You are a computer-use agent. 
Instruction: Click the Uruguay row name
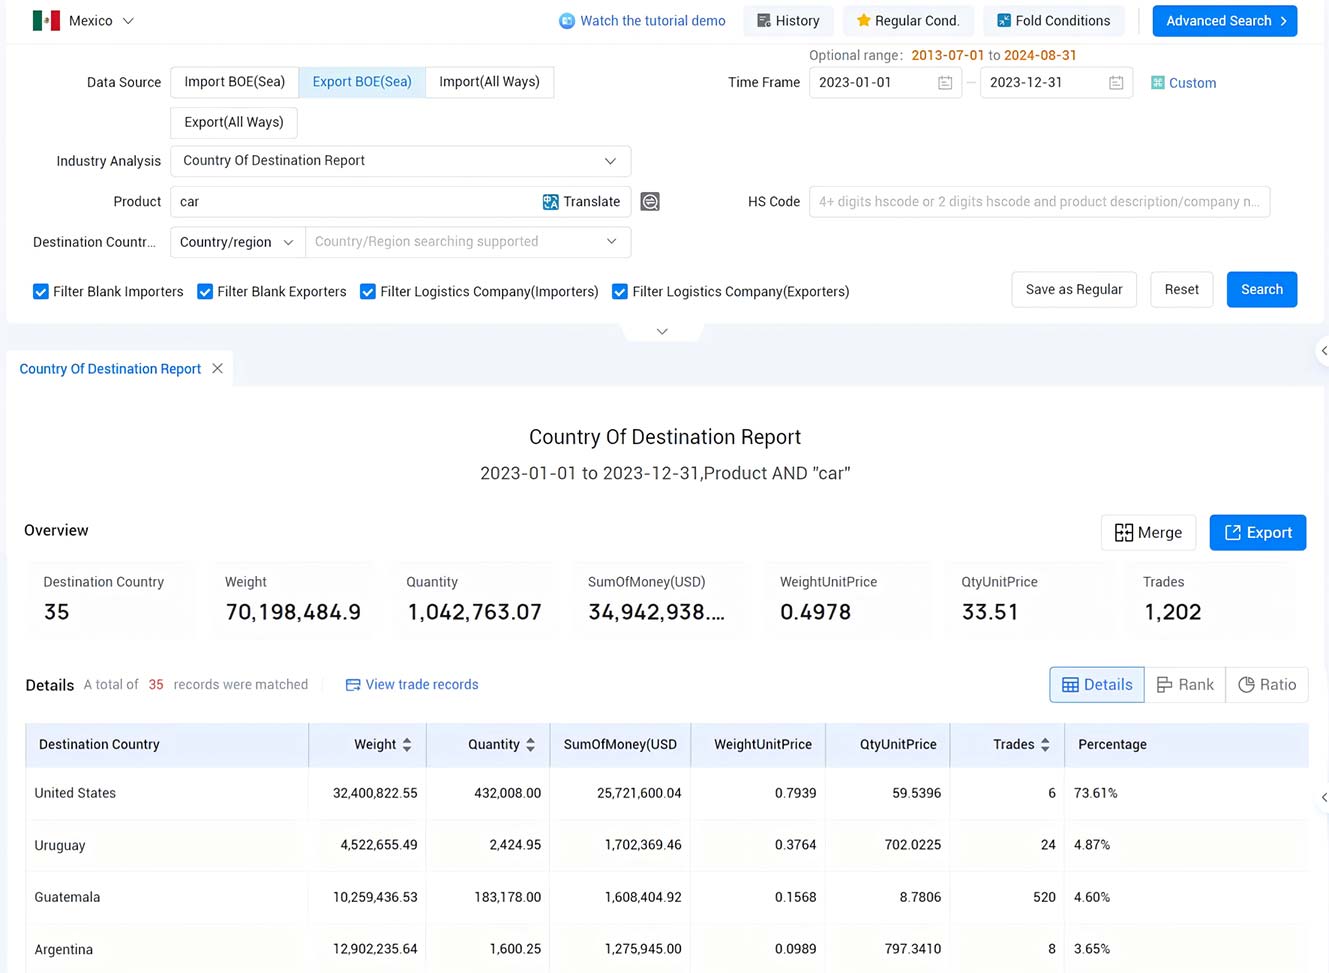[x=60, y=845]
